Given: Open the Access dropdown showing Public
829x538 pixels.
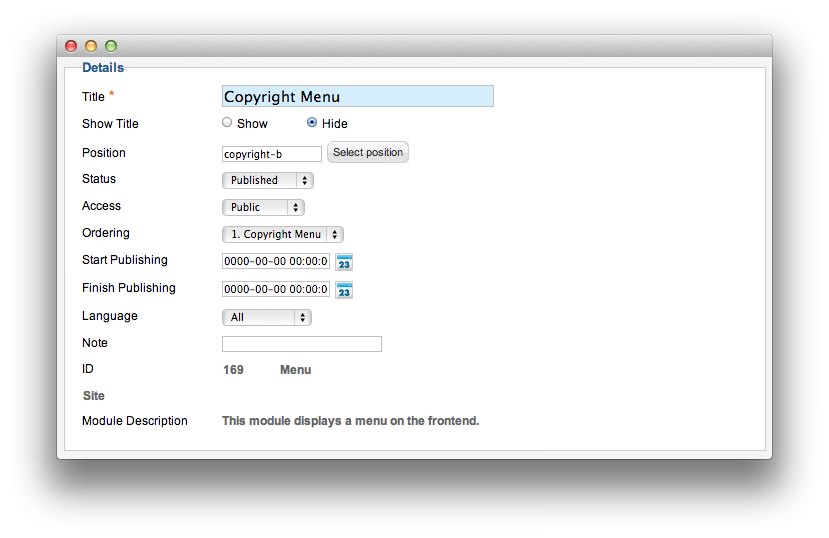Looking at the screenshot, I should coord(263,207).
